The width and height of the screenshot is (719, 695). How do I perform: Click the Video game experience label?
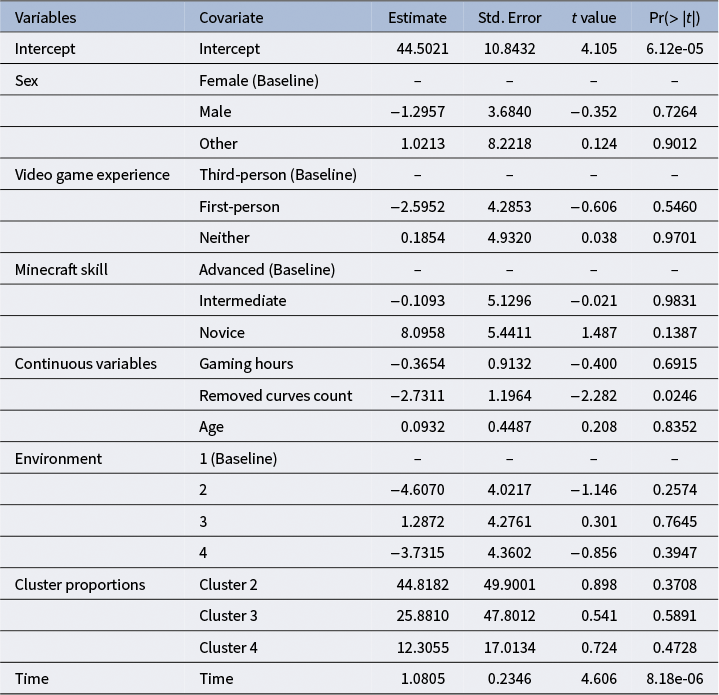[x=92, y=175]
